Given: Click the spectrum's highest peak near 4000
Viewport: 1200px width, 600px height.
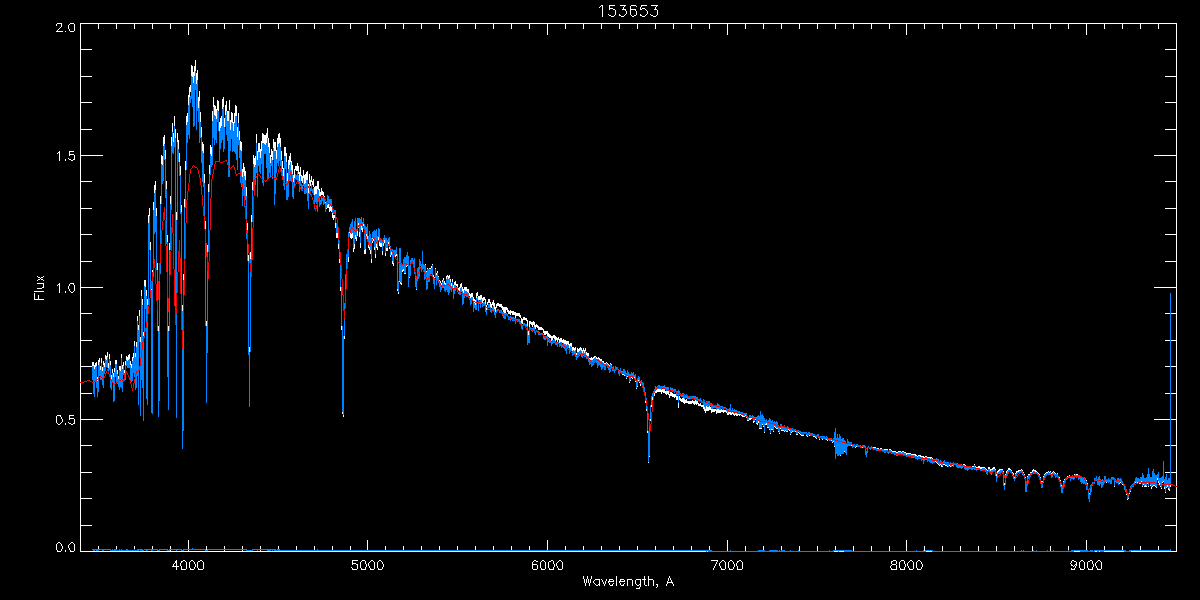Looking at the screenshot, I should (194, 64).
